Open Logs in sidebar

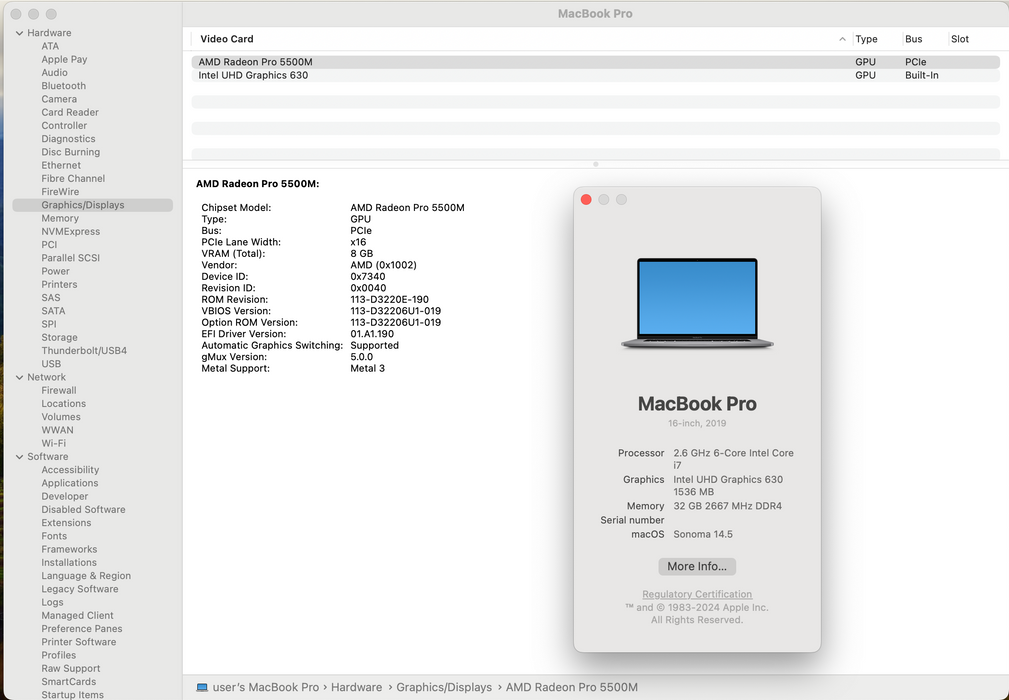click(x=52, y=602)
